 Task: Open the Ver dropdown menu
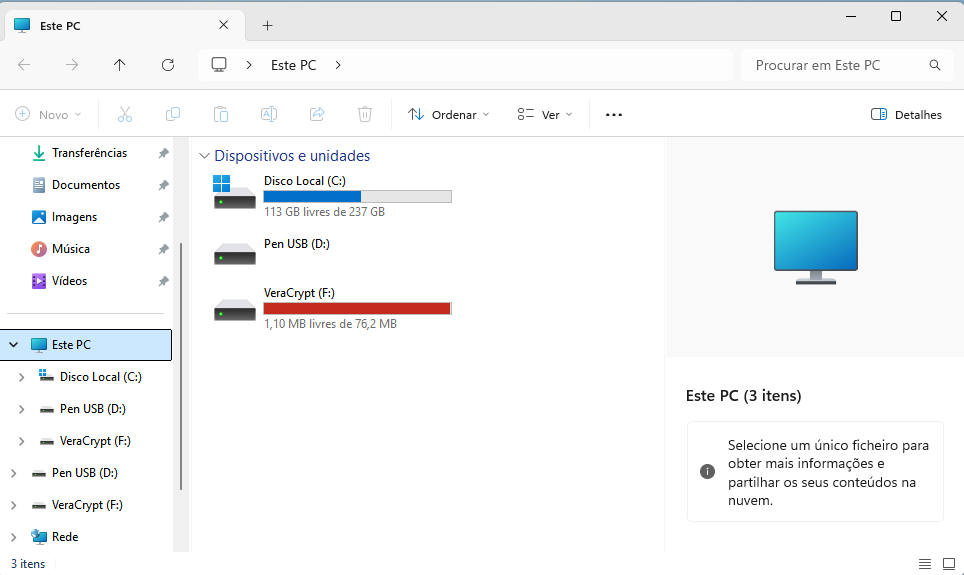pos(545,115)
